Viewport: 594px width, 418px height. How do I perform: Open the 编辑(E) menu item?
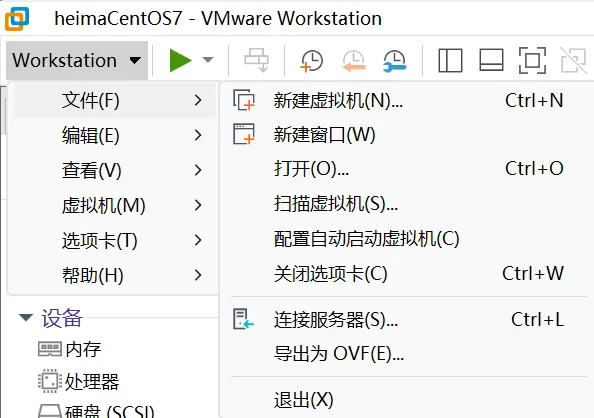pos(115,135)
